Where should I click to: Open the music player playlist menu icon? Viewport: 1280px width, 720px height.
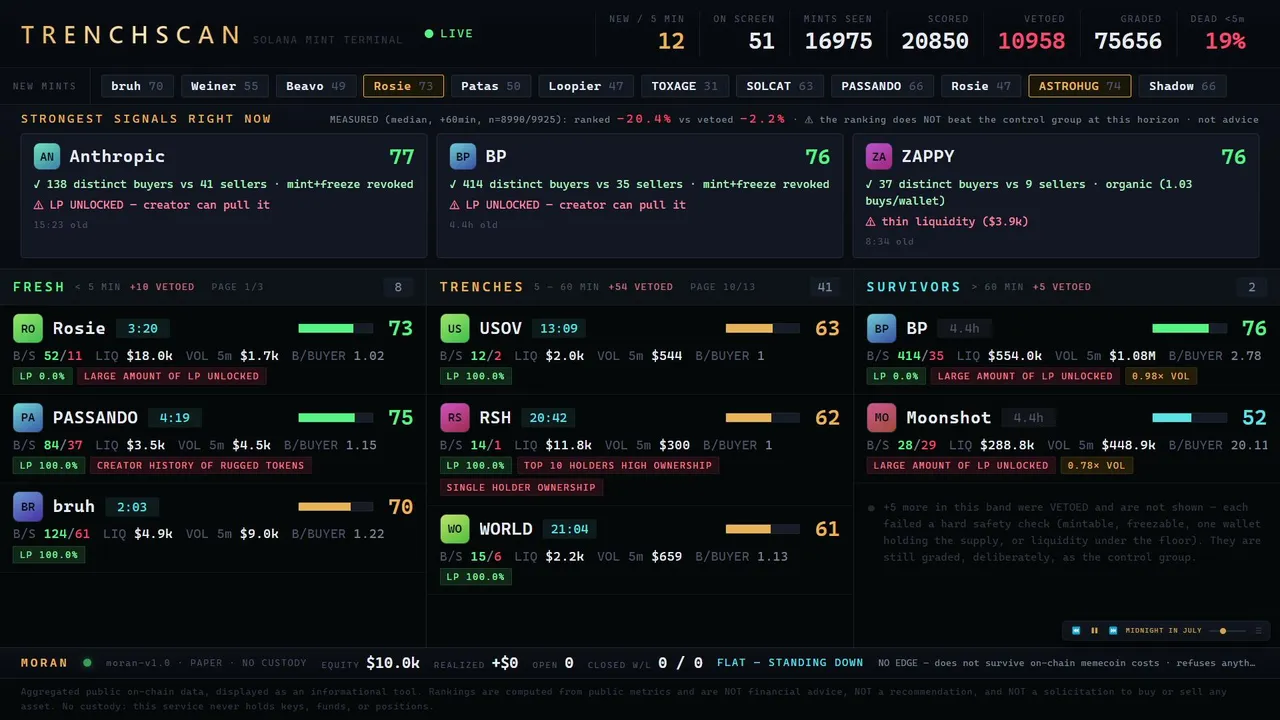[1258, 631]
